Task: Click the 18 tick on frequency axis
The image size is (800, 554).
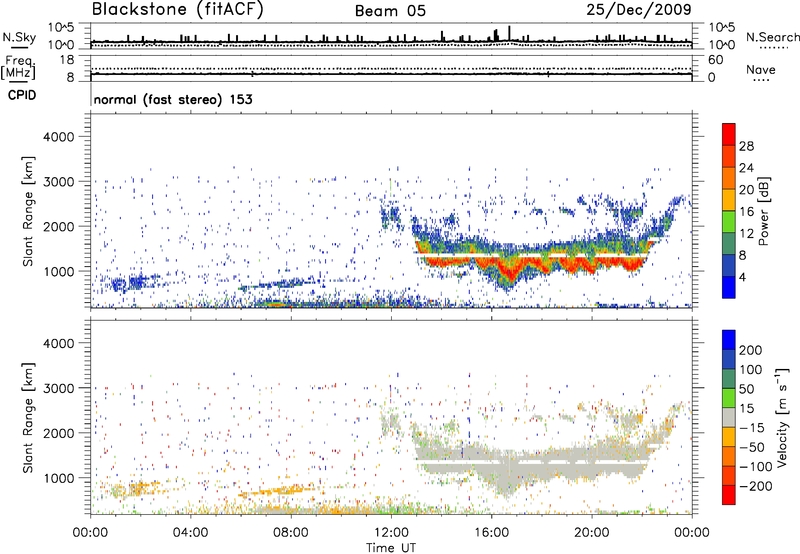Action: click(67, 60)
